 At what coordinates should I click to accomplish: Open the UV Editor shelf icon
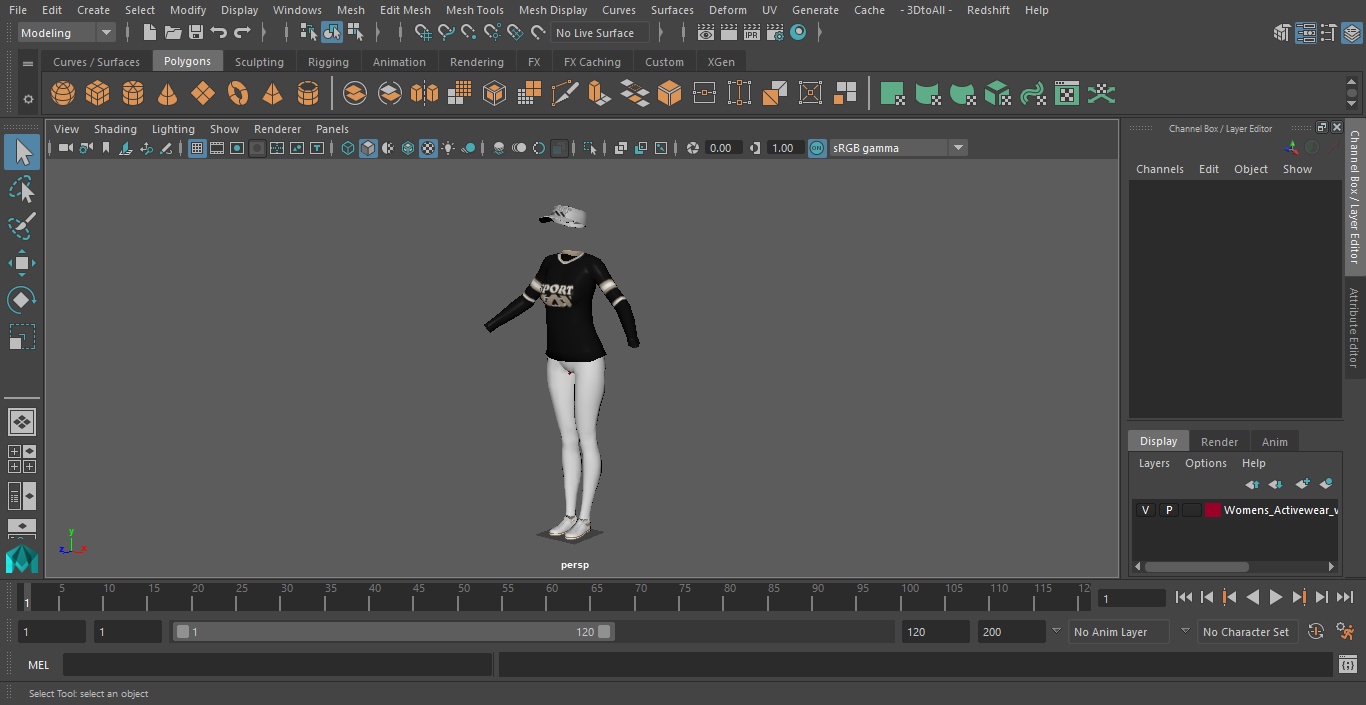1067,94
